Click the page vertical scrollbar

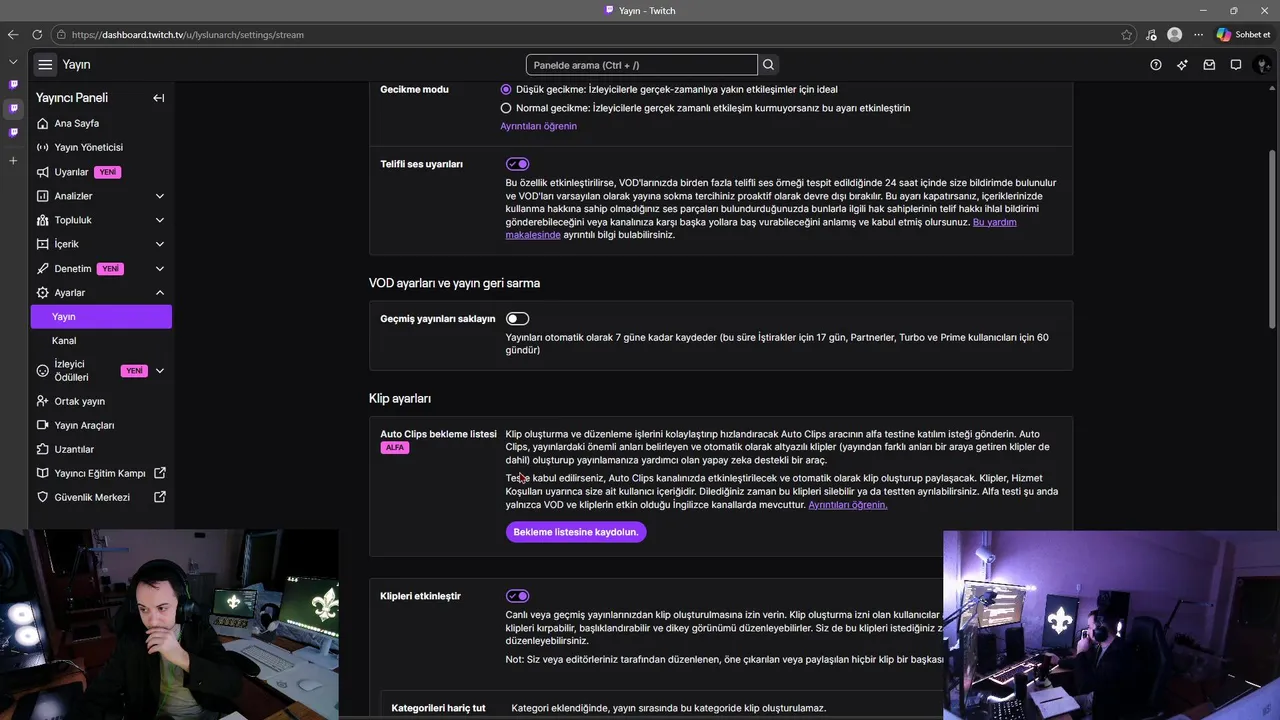(x=1273, y=238)
